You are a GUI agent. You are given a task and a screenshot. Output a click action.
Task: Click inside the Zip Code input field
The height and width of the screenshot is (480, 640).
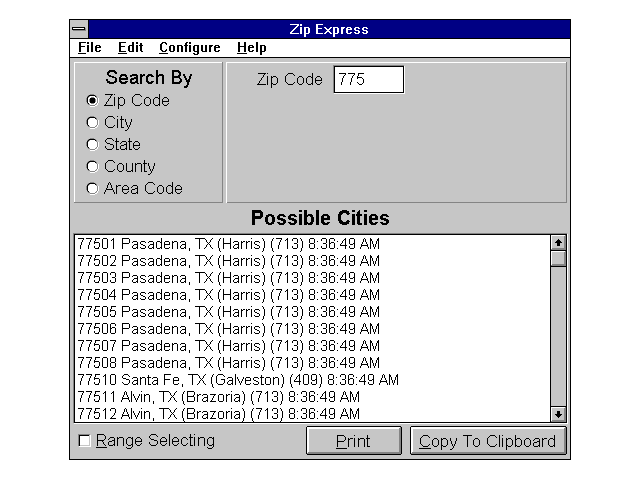tap(368, 80)
